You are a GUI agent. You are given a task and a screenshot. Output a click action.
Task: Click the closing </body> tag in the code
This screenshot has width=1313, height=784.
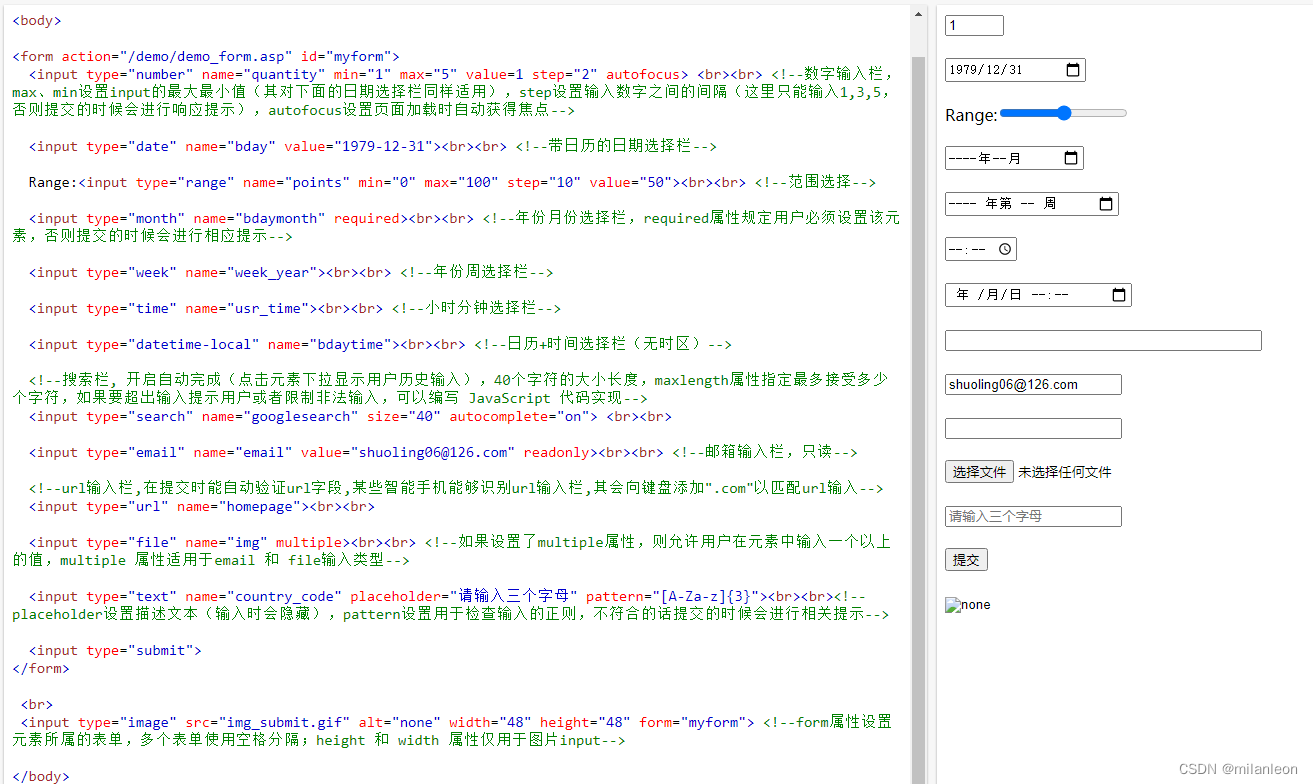[x=41, y=776]
